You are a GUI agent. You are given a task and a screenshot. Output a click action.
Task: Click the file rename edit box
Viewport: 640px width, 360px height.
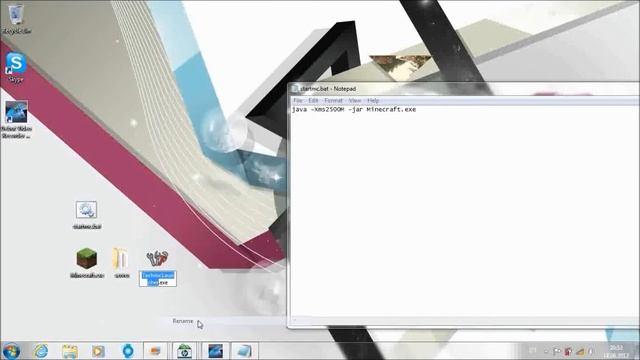158,279
